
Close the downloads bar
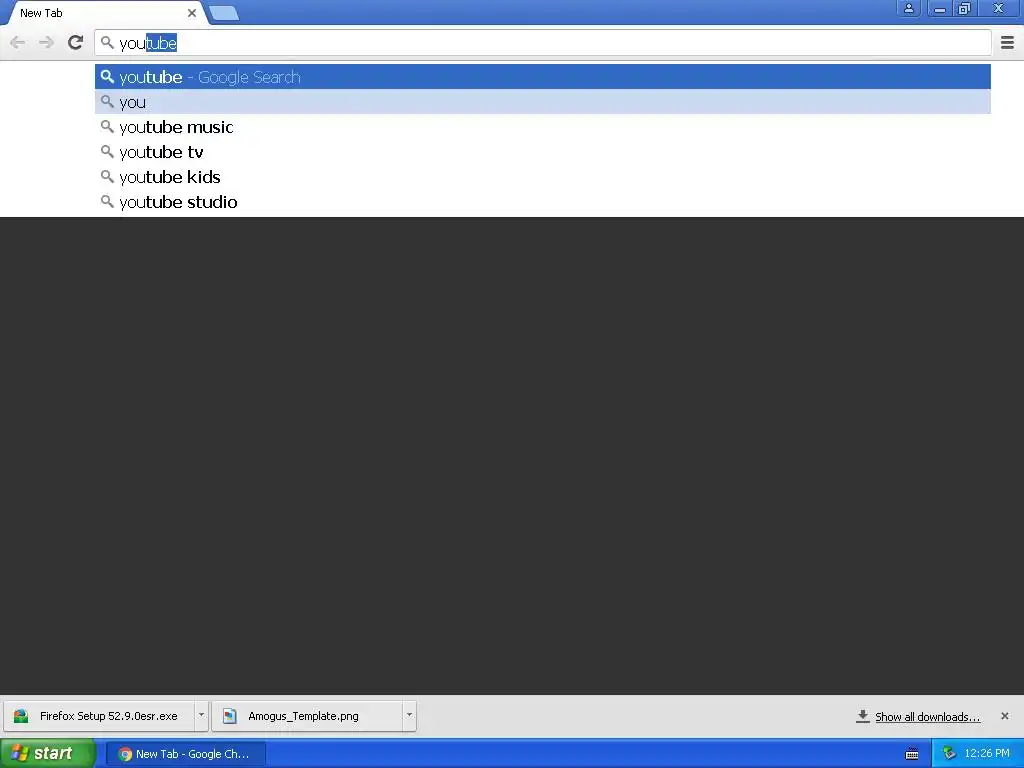(x=1004, y=716)
